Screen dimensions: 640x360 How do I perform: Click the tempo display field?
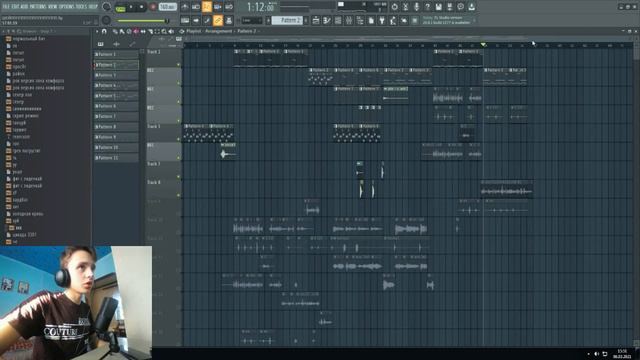click(x=168, y=7)
